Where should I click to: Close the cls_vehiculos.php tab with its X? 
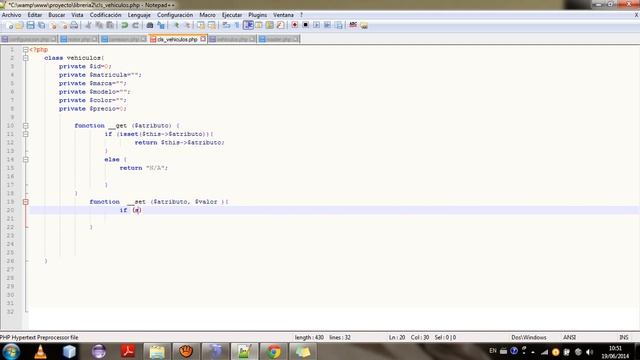pos(203,39)
